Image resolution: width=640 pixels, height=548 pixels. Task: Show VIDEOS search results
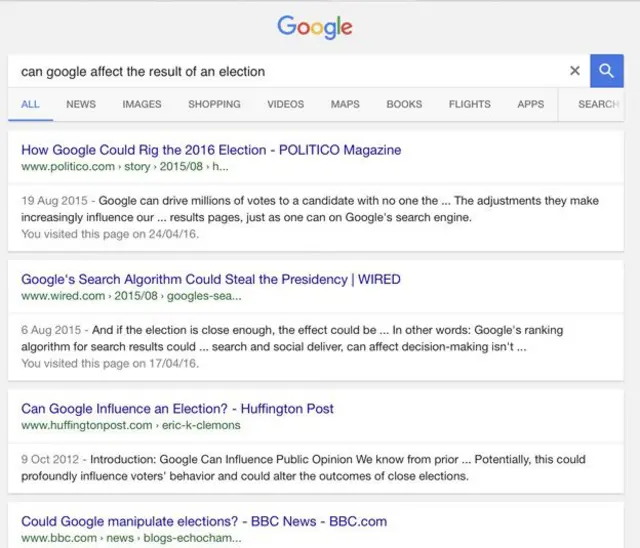point(285,104)
